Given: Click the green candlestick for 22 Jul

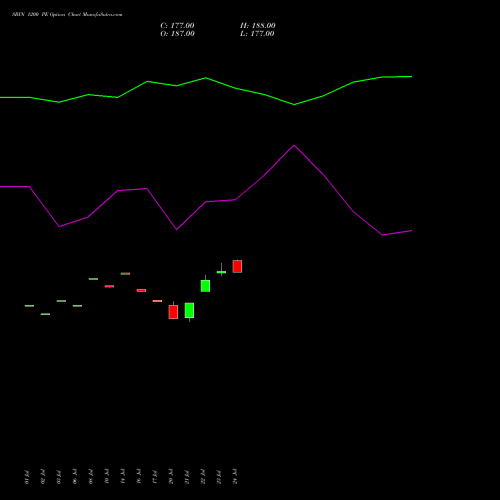Looking at the screenshot, I should (x=205, y=286).
